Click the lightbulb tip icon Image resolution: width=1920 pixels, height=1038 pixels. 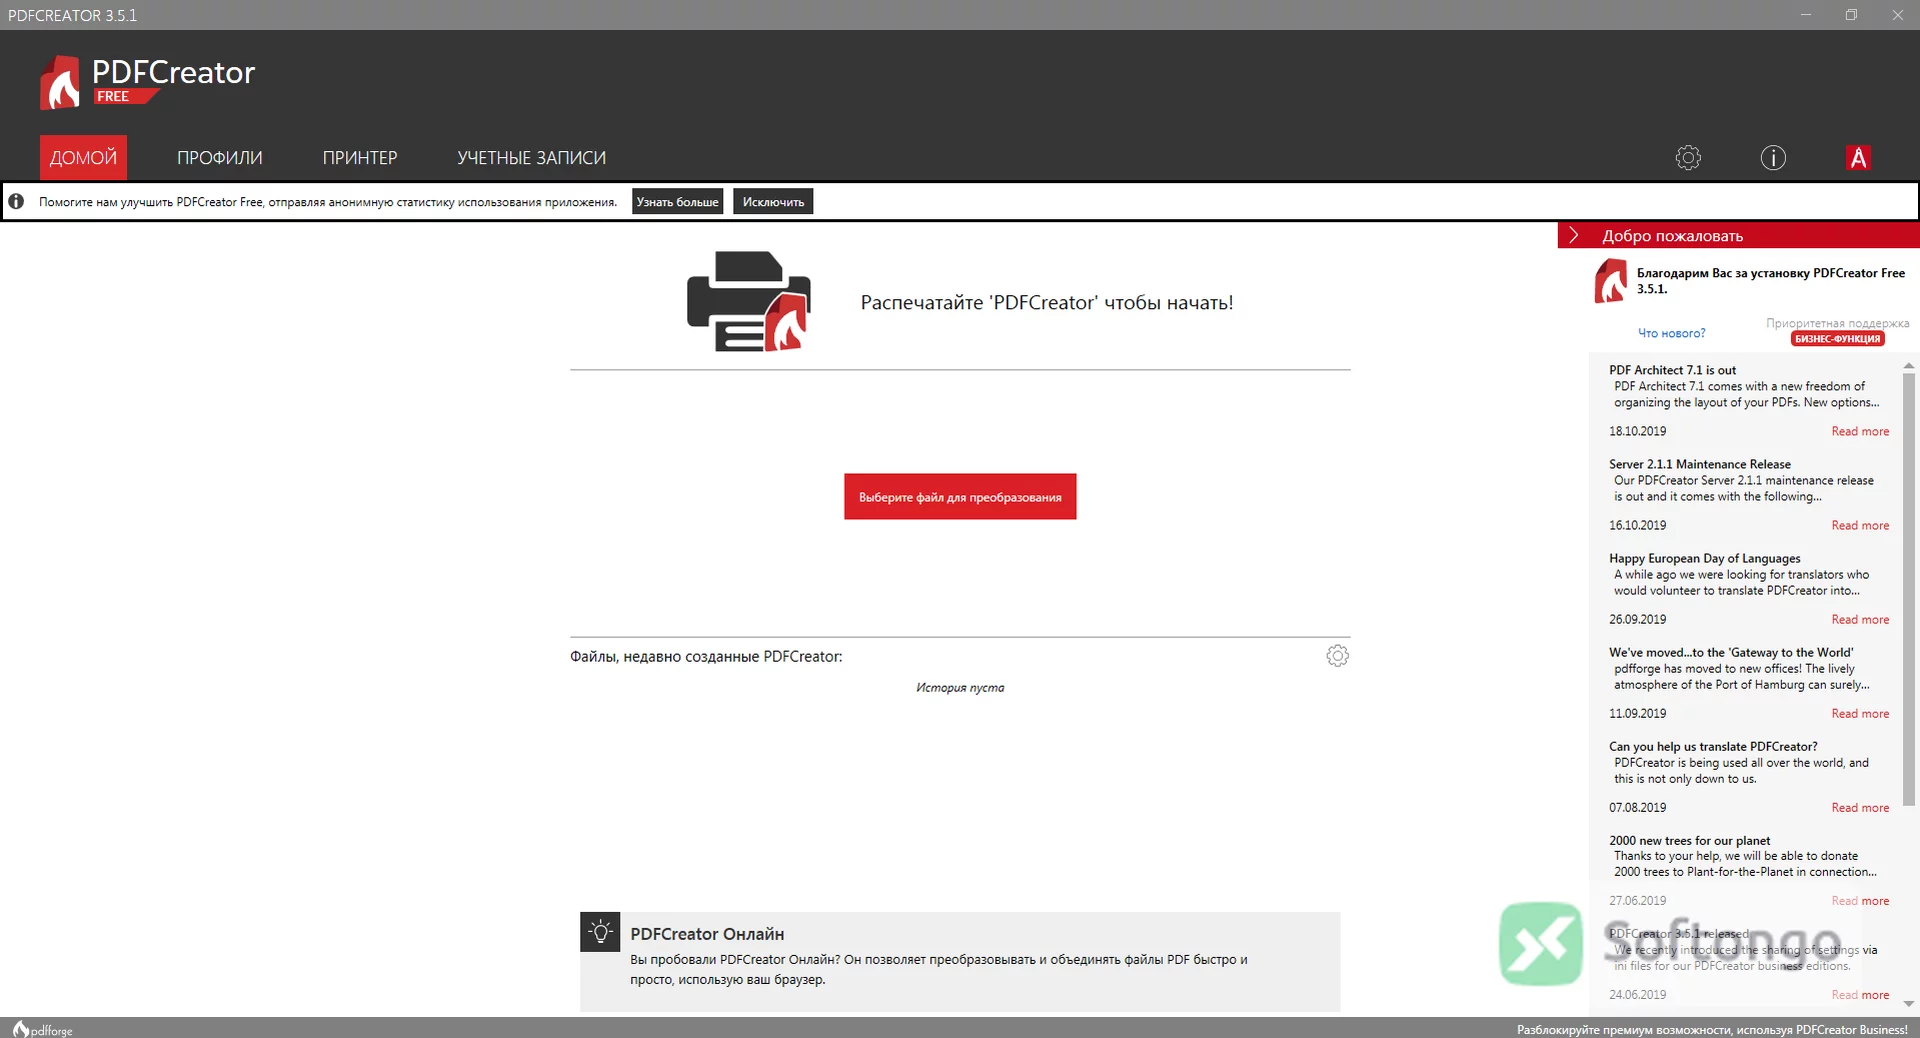pyautogui.click(x=600, y=932)
